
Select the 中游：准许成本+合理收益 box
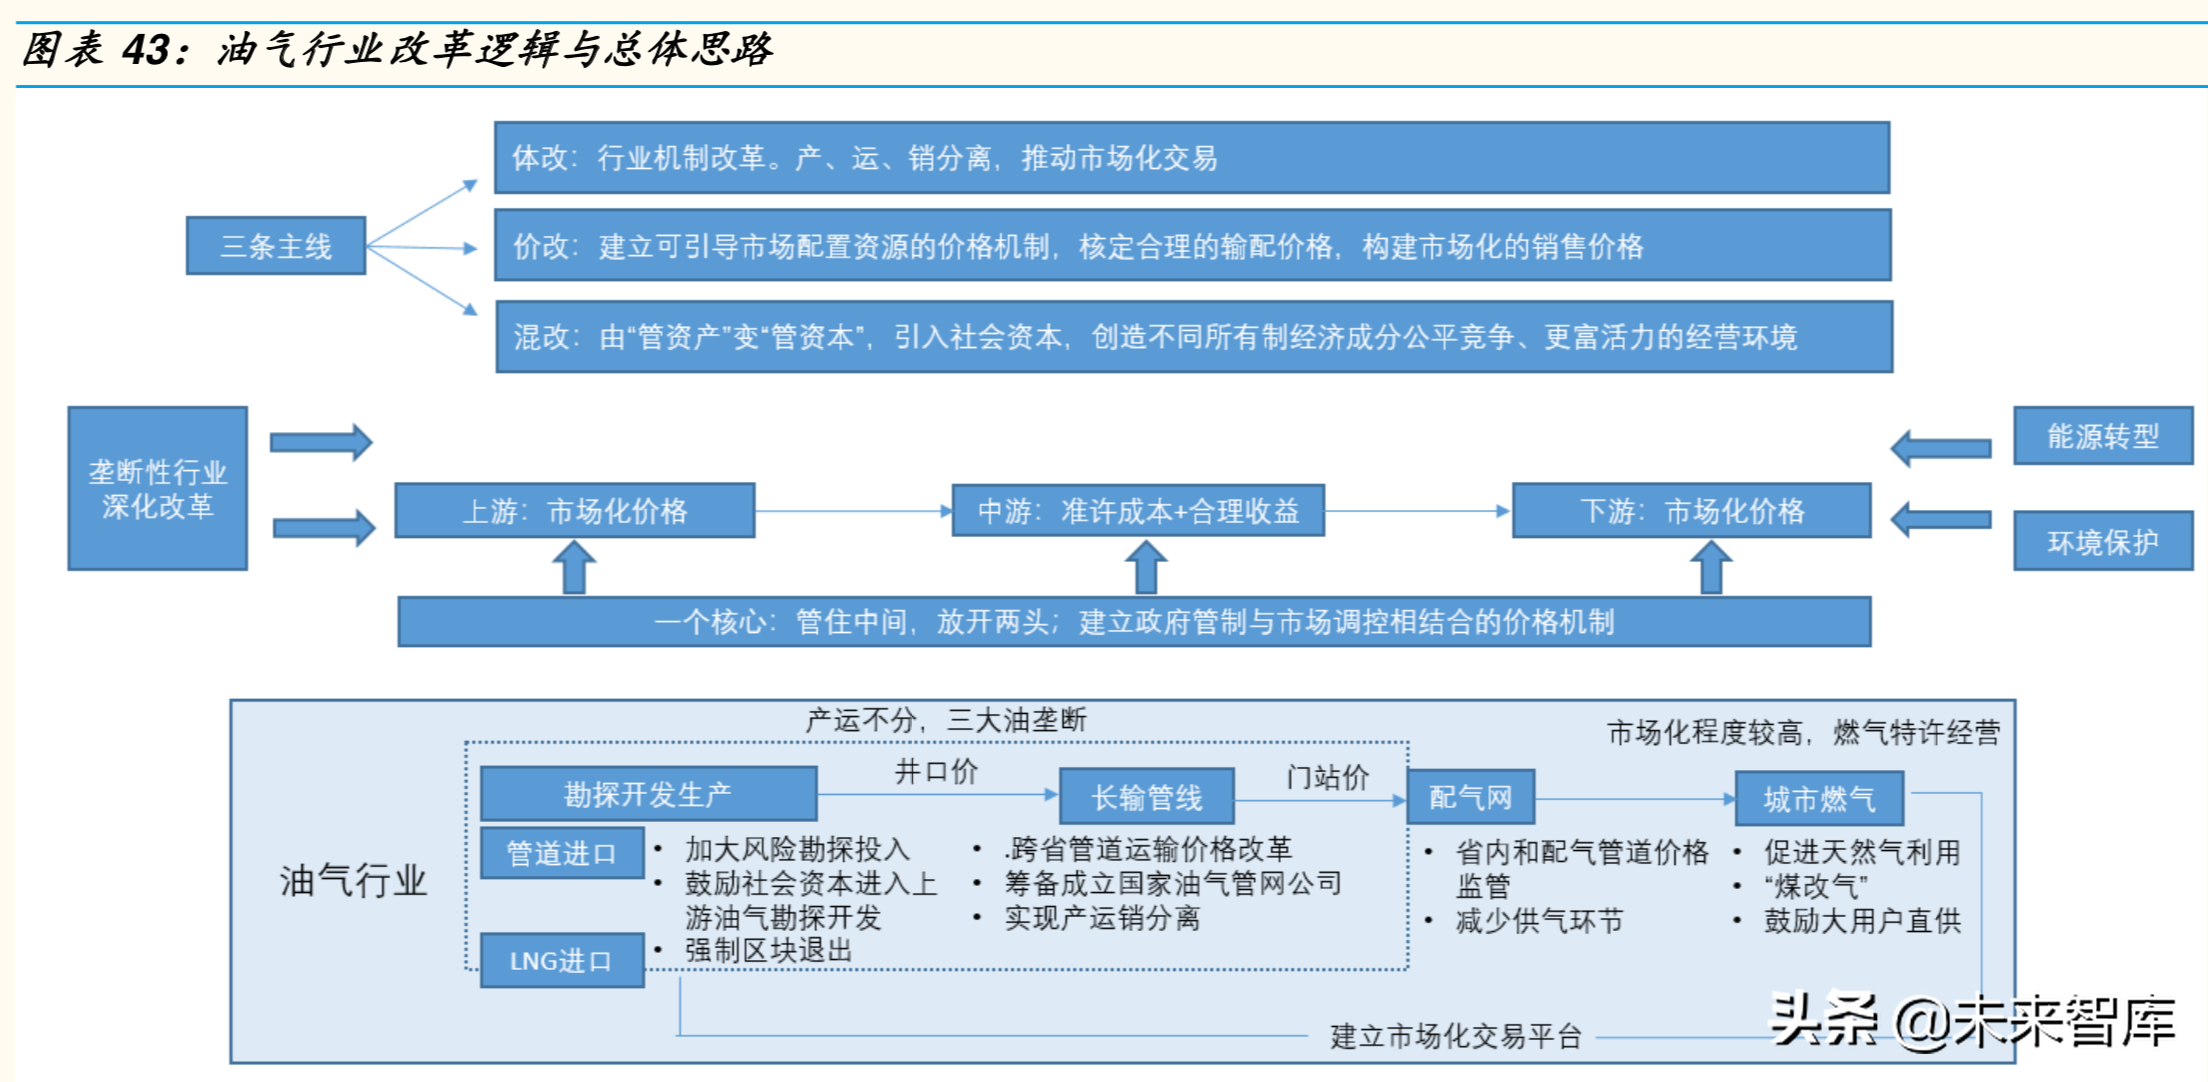(x=1138, y=511)
